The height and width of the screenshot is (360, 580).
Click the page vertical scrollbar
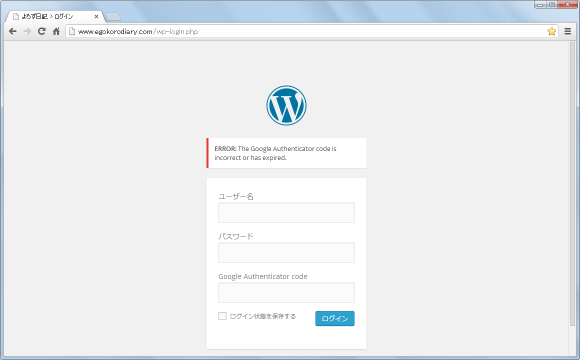click(x=572, y=183)
